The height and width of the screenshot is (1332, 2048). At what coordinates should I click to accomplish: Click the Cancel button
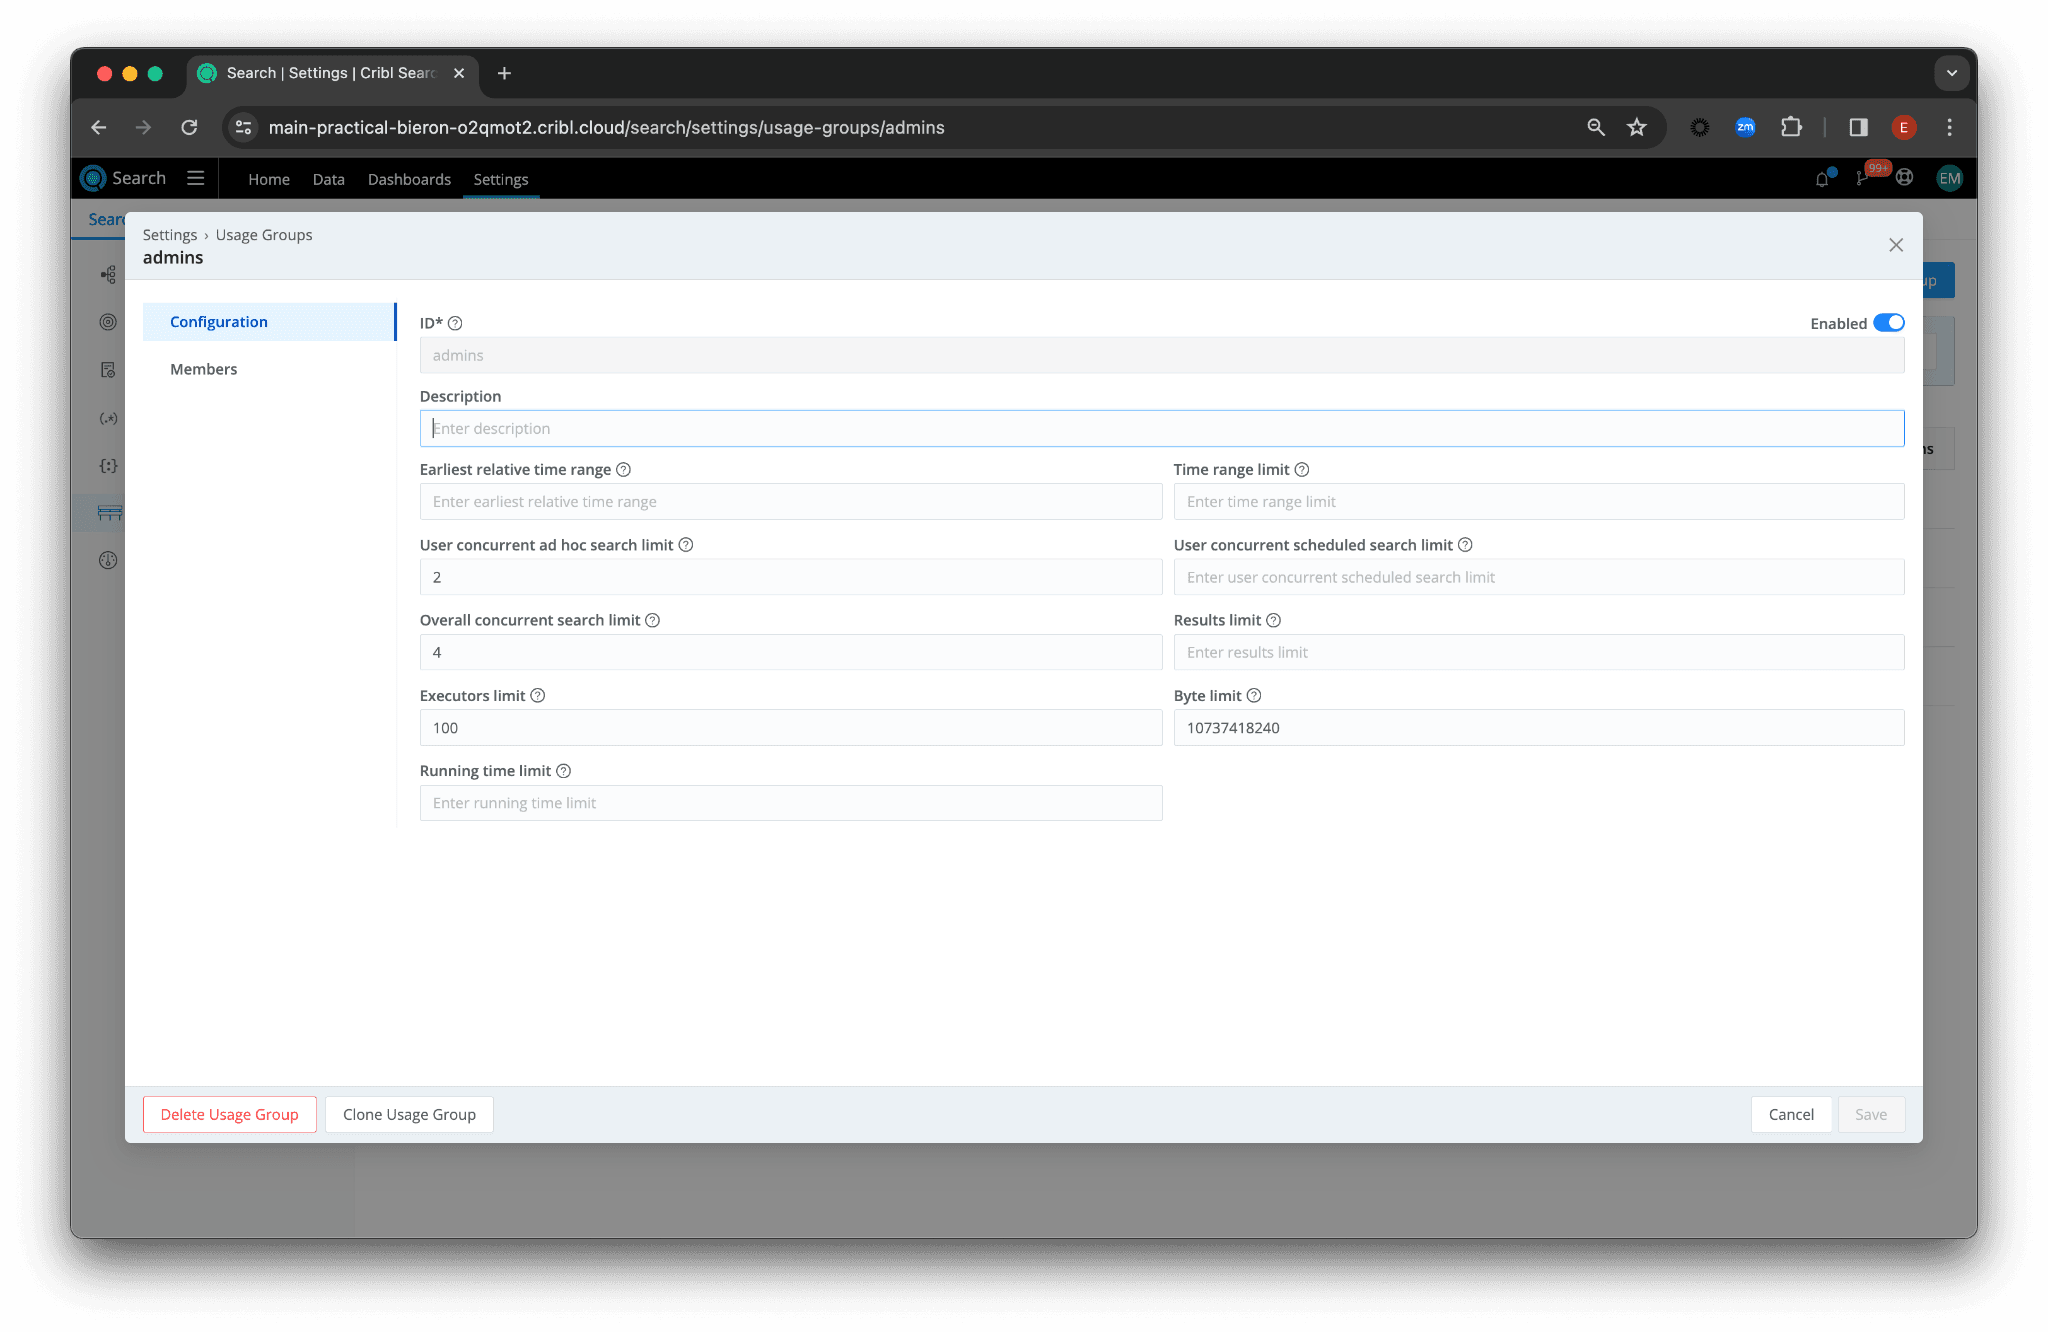pos(1790,1114)
